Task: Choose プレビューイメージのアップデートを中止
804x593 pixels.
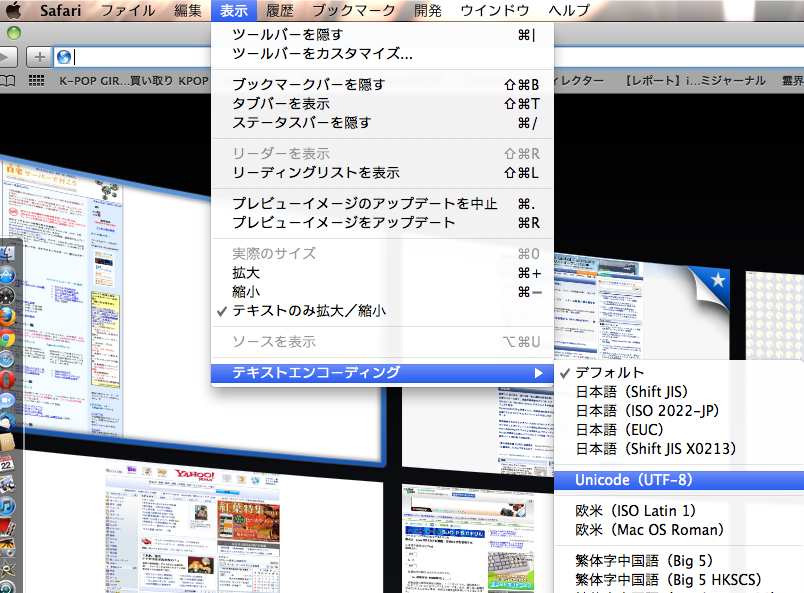Action: tap(383, 204)
